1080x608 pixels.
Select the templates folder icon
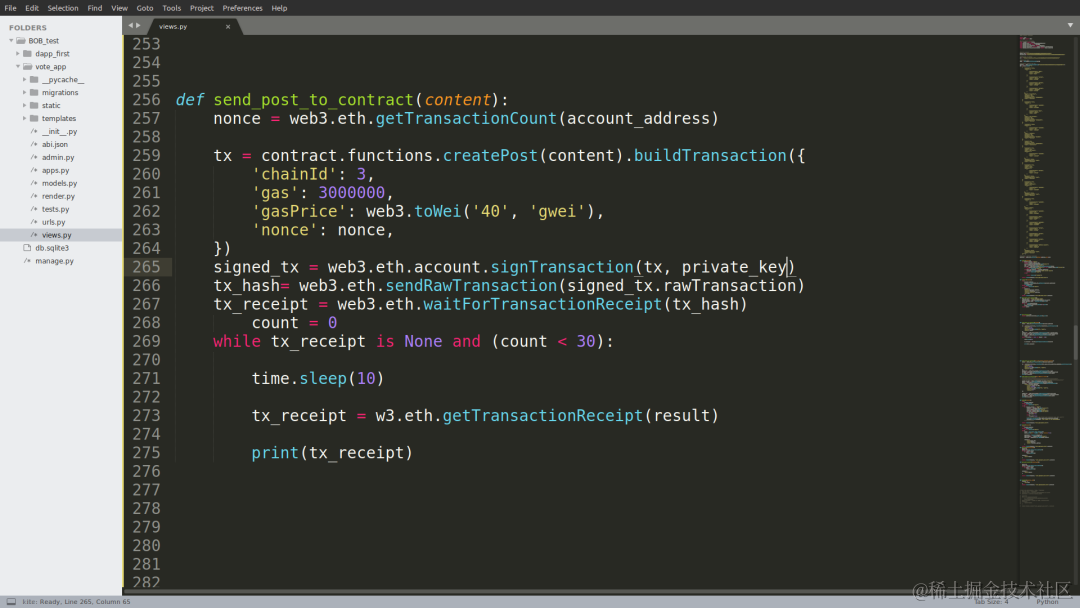click(34, 118)
